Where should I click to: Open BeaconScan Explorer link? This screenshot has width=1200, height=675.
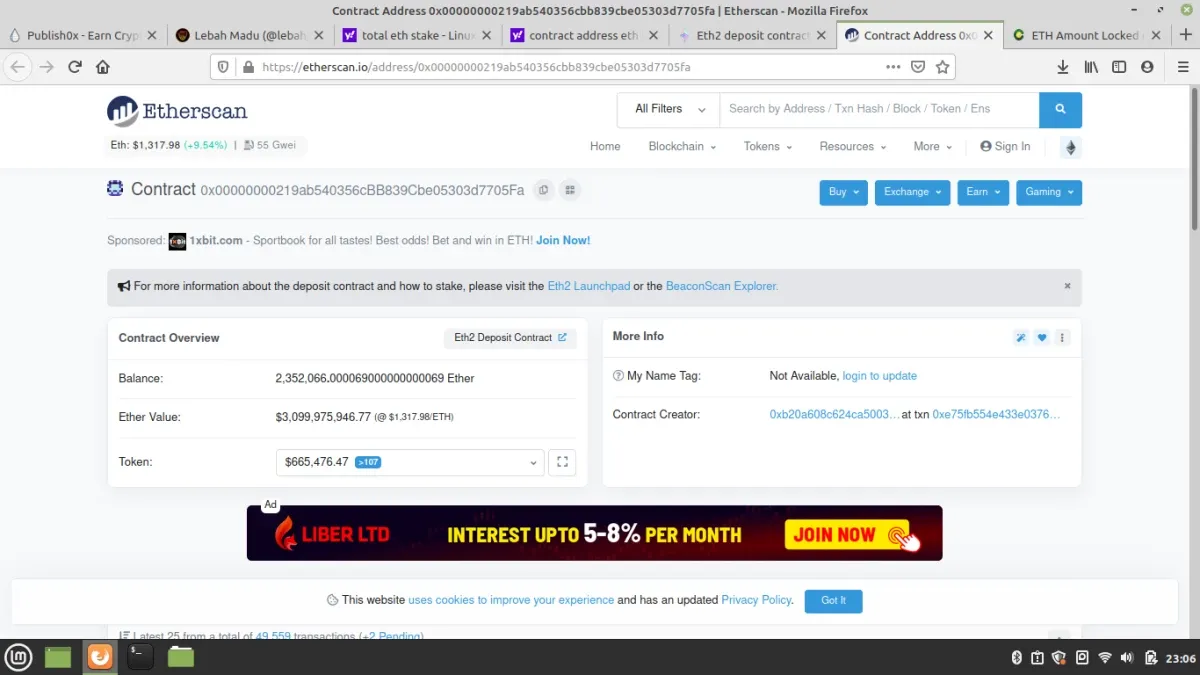[722, 286]
